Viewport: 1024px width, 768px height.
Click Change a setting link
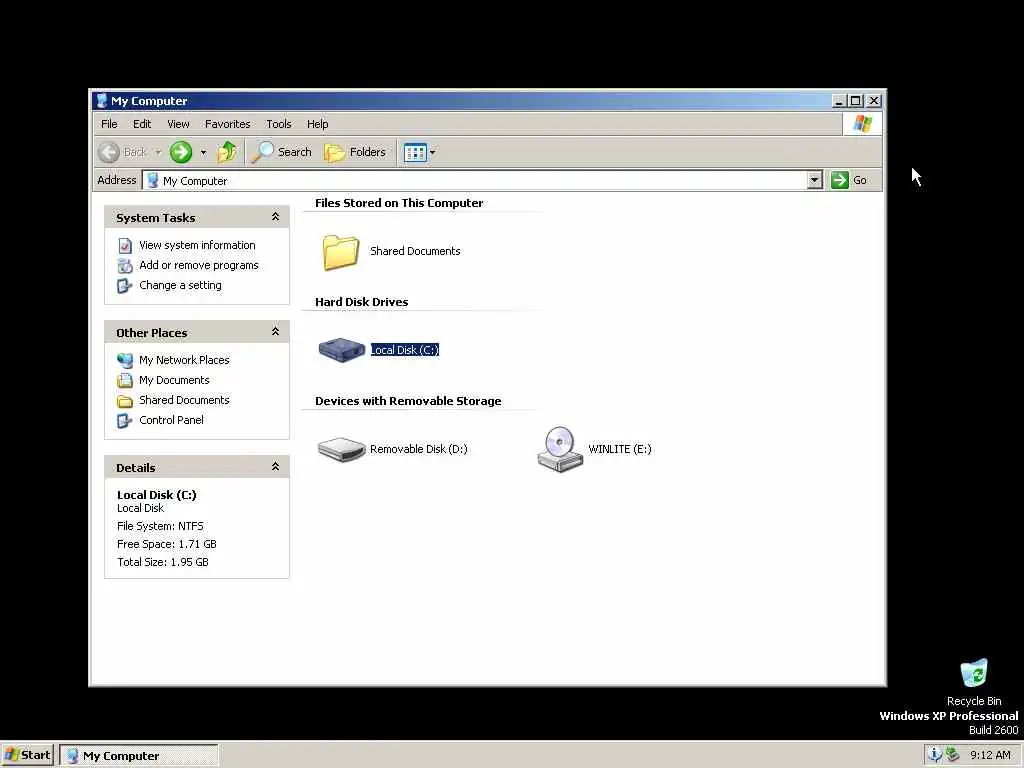click(x=180, y=285)
